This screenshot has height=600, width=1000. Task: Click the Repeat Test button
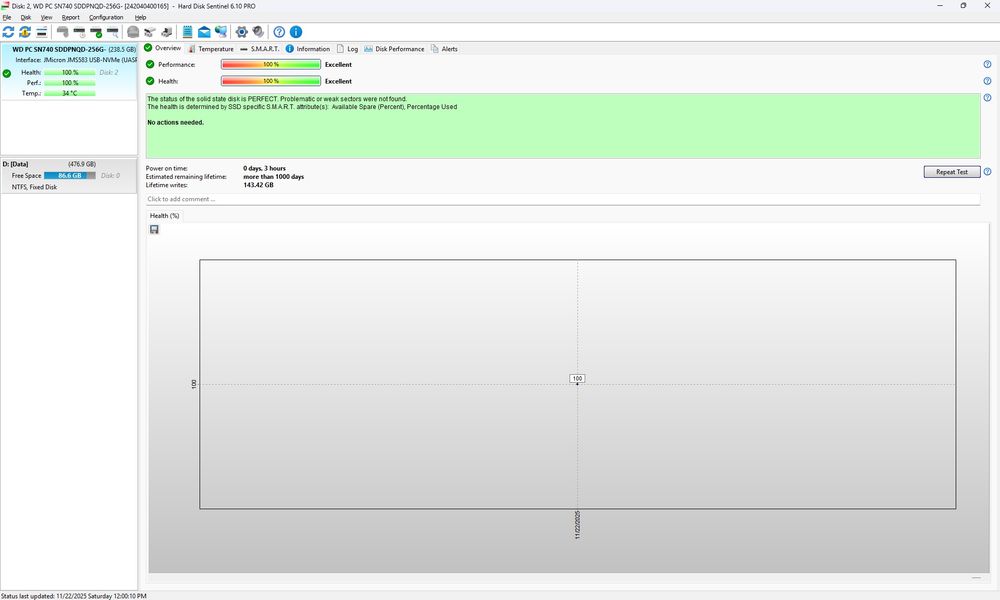pos(952,172)
